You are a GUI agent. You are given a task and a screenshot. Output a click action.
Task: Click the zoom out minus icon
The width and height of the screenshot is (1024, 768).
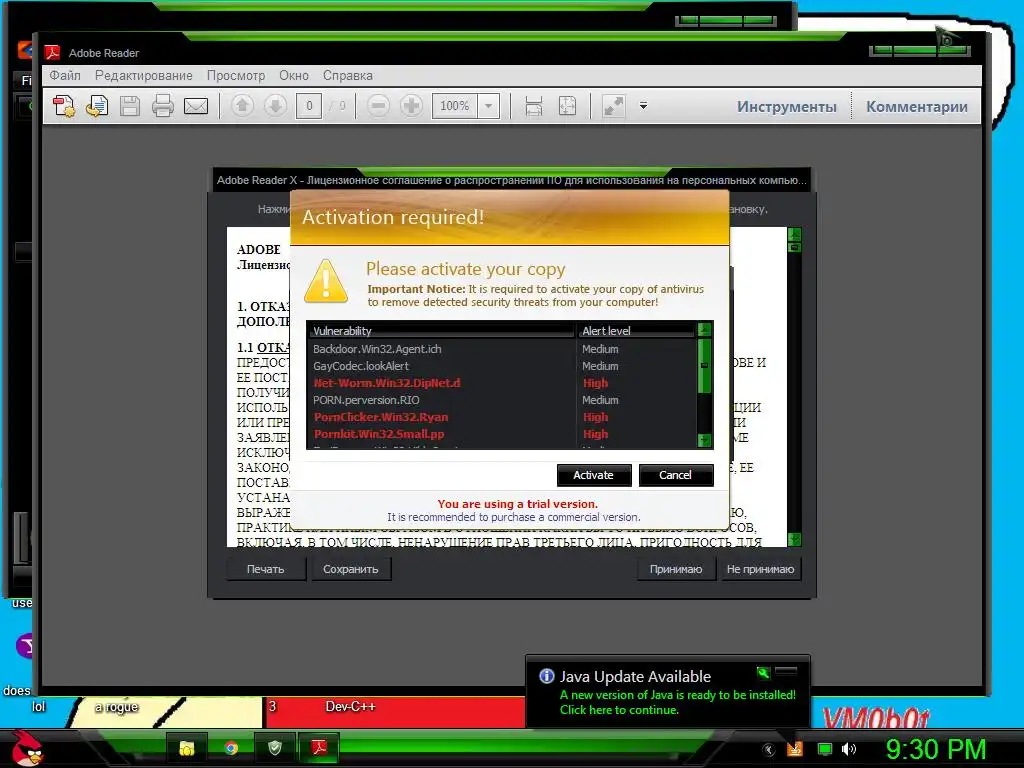[378, 106]
